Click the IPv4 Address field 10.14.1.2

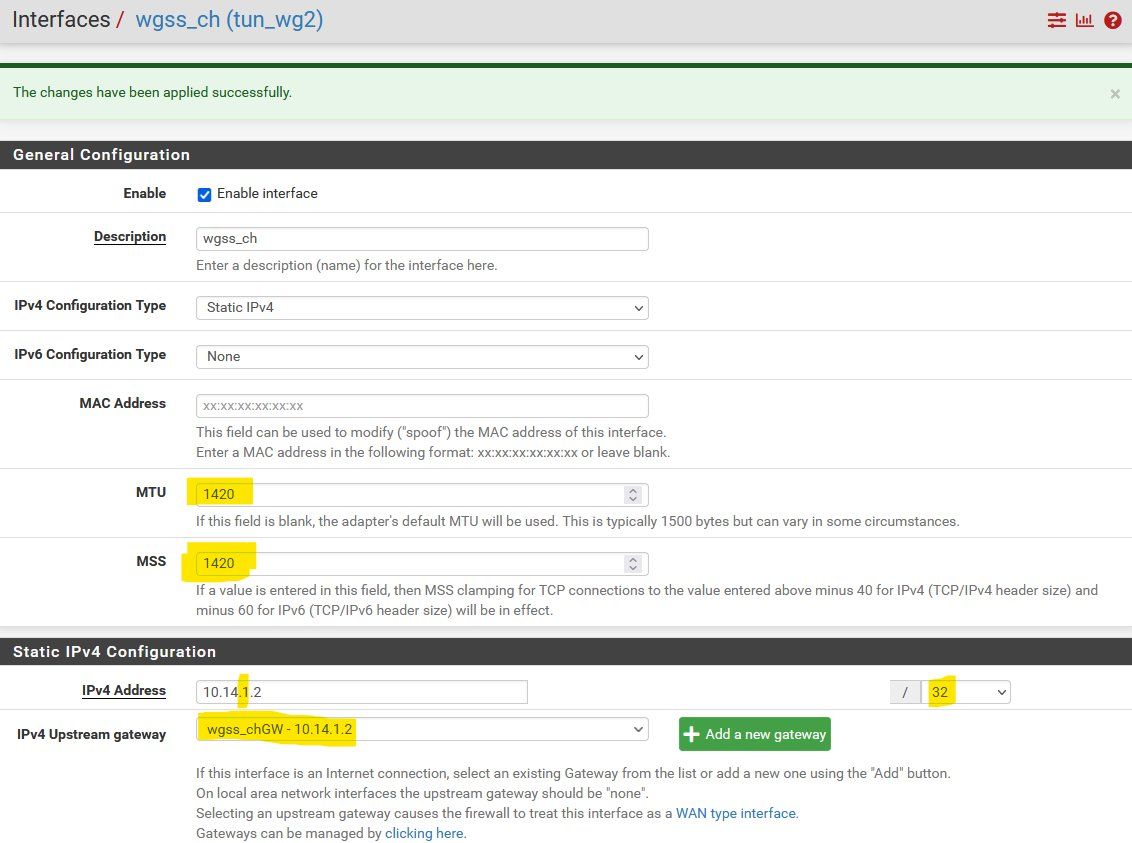[362, 692]
